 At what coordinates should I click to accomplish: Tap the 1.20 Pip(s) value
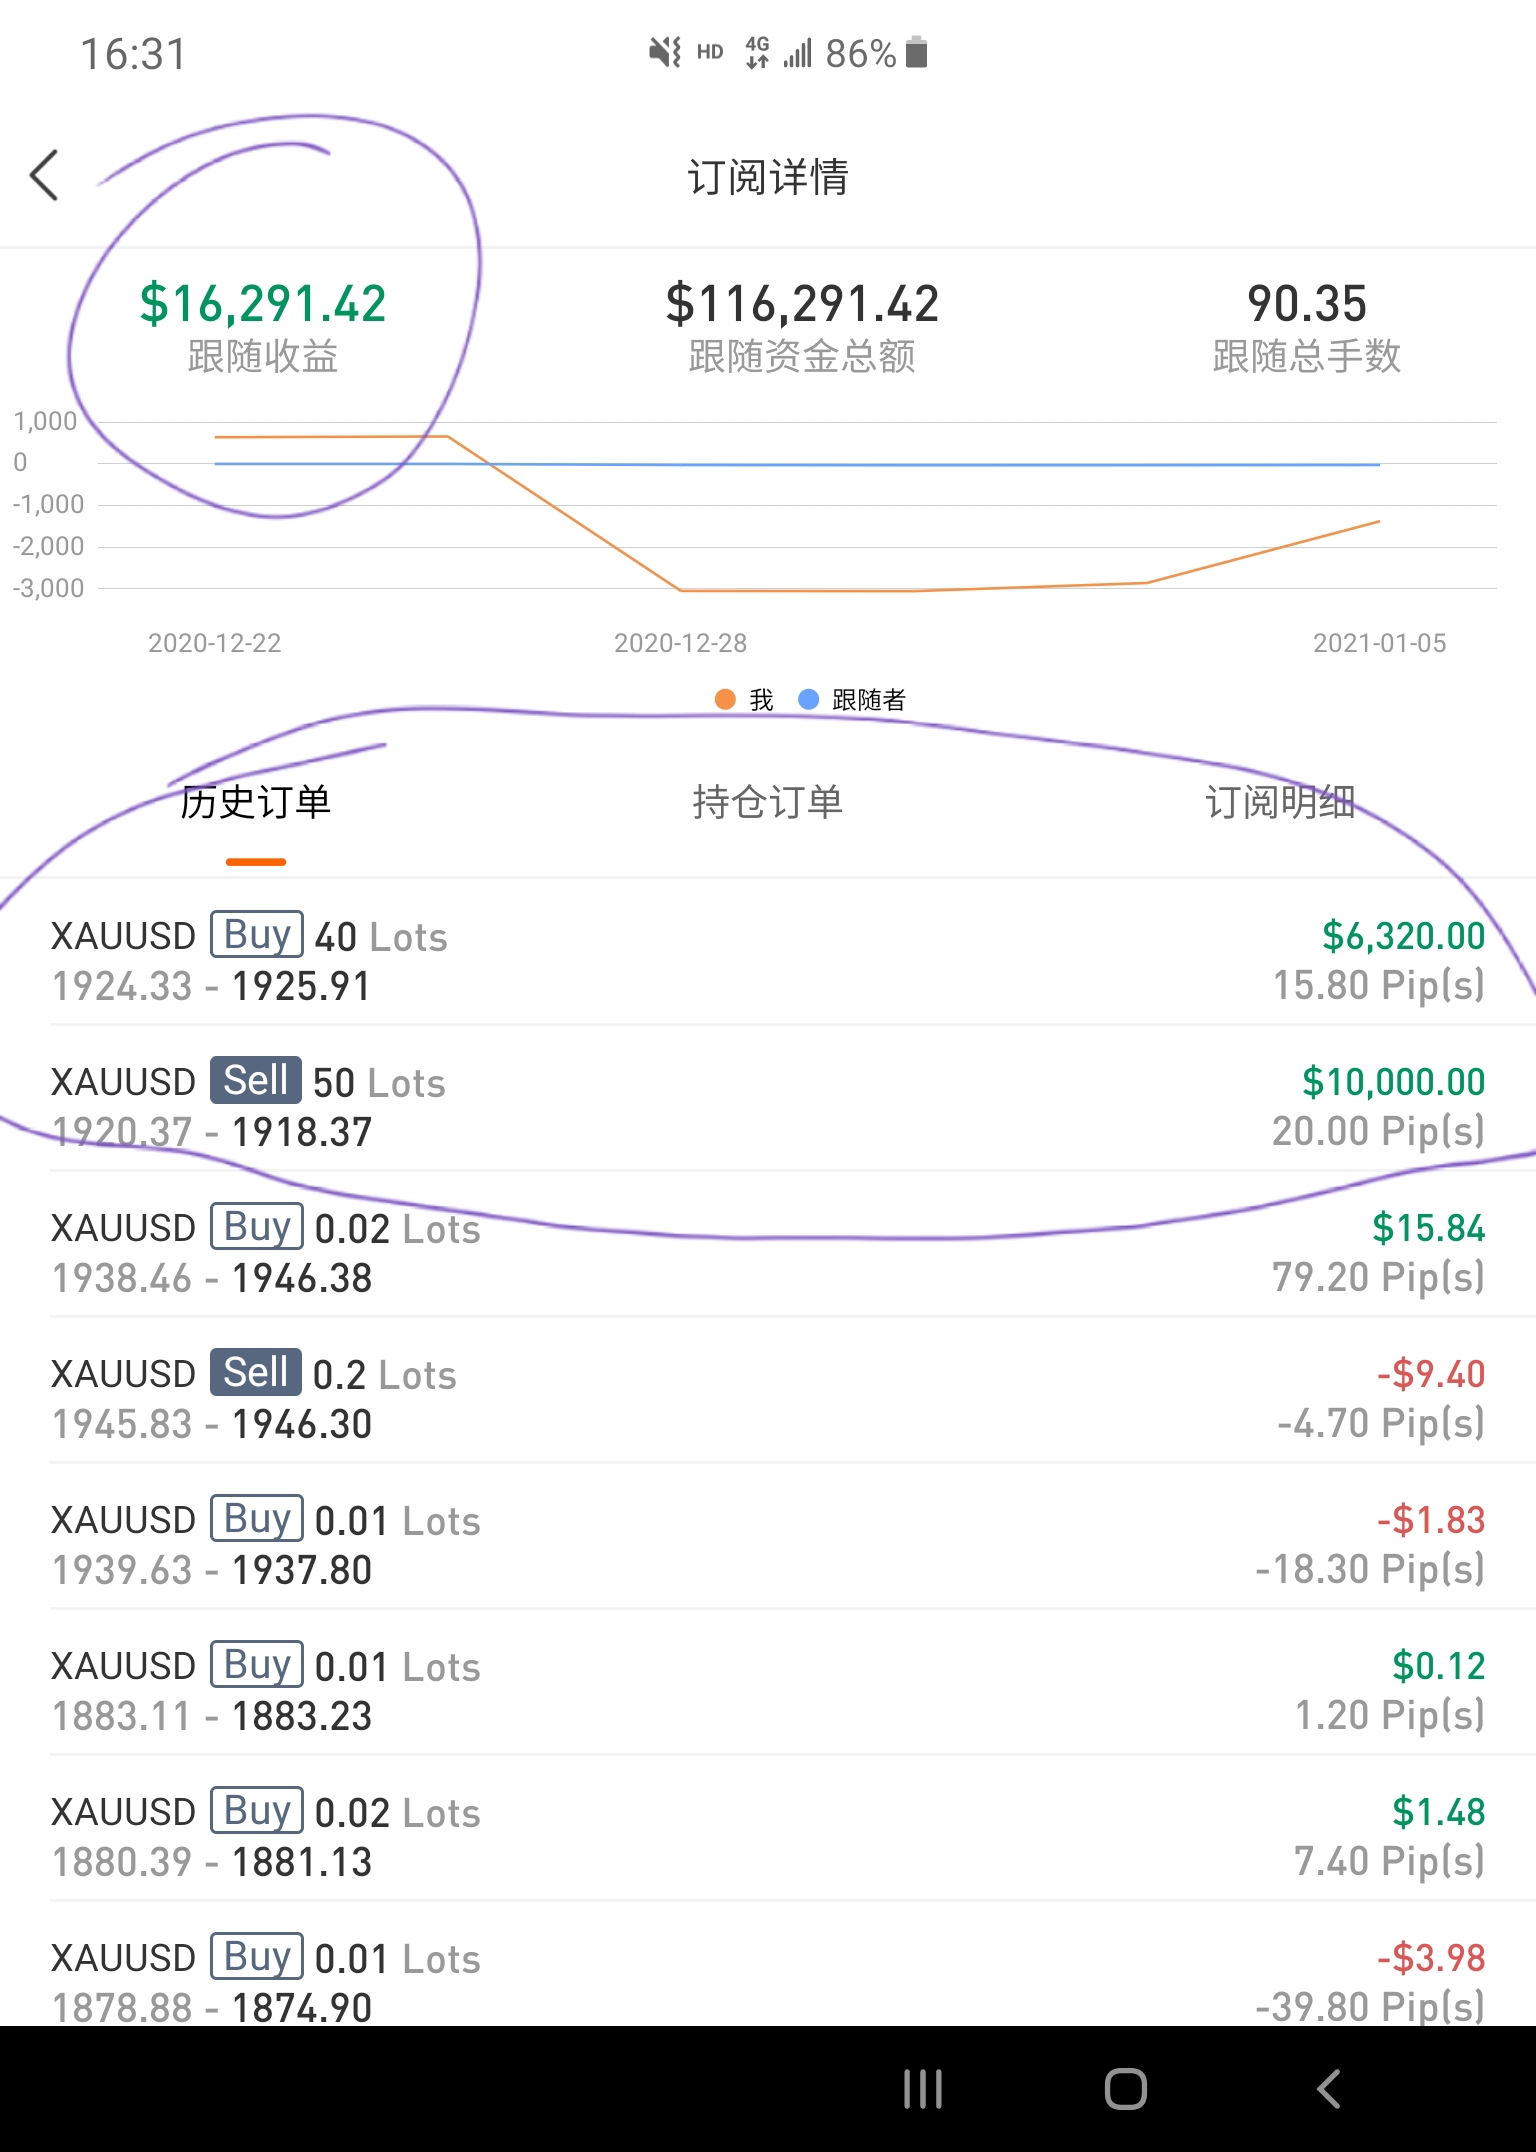click(x=1390, y=1716)
